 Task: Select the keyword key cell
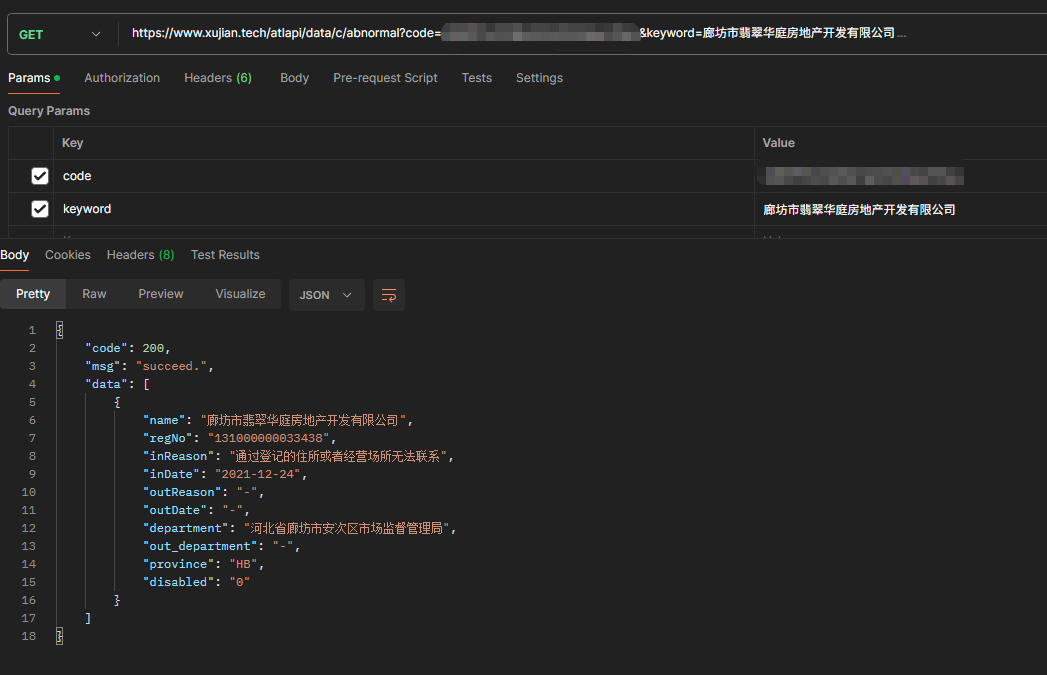404,209
